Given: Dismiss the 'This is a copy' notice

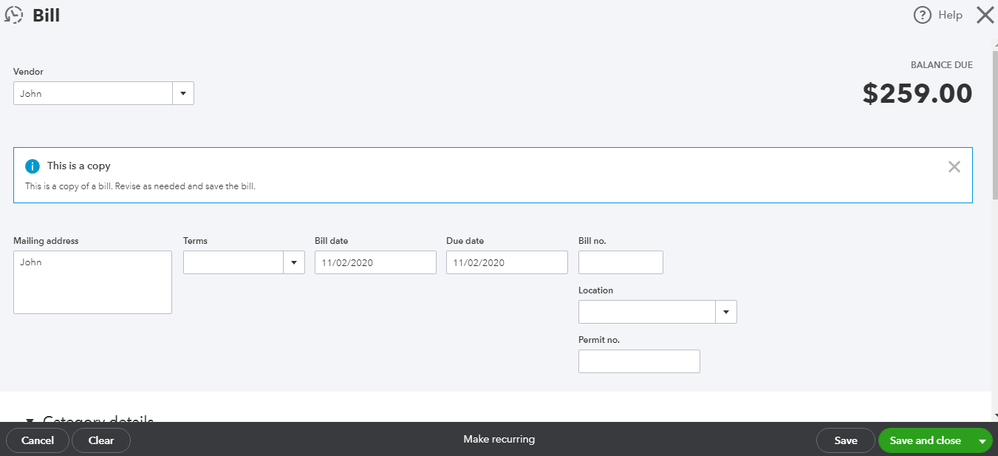Looking at the screenshot, I should click(954, 167).
